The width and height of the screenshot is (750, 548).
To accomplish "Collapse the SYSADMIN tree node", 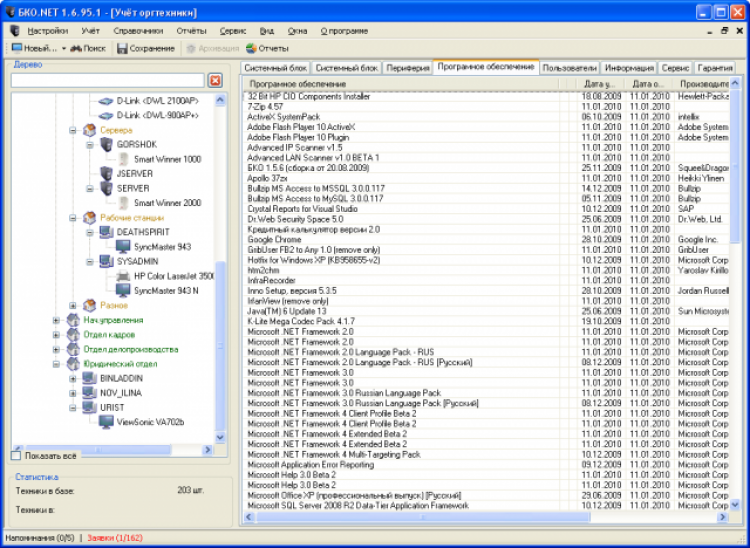I will [x=89, y=262].
